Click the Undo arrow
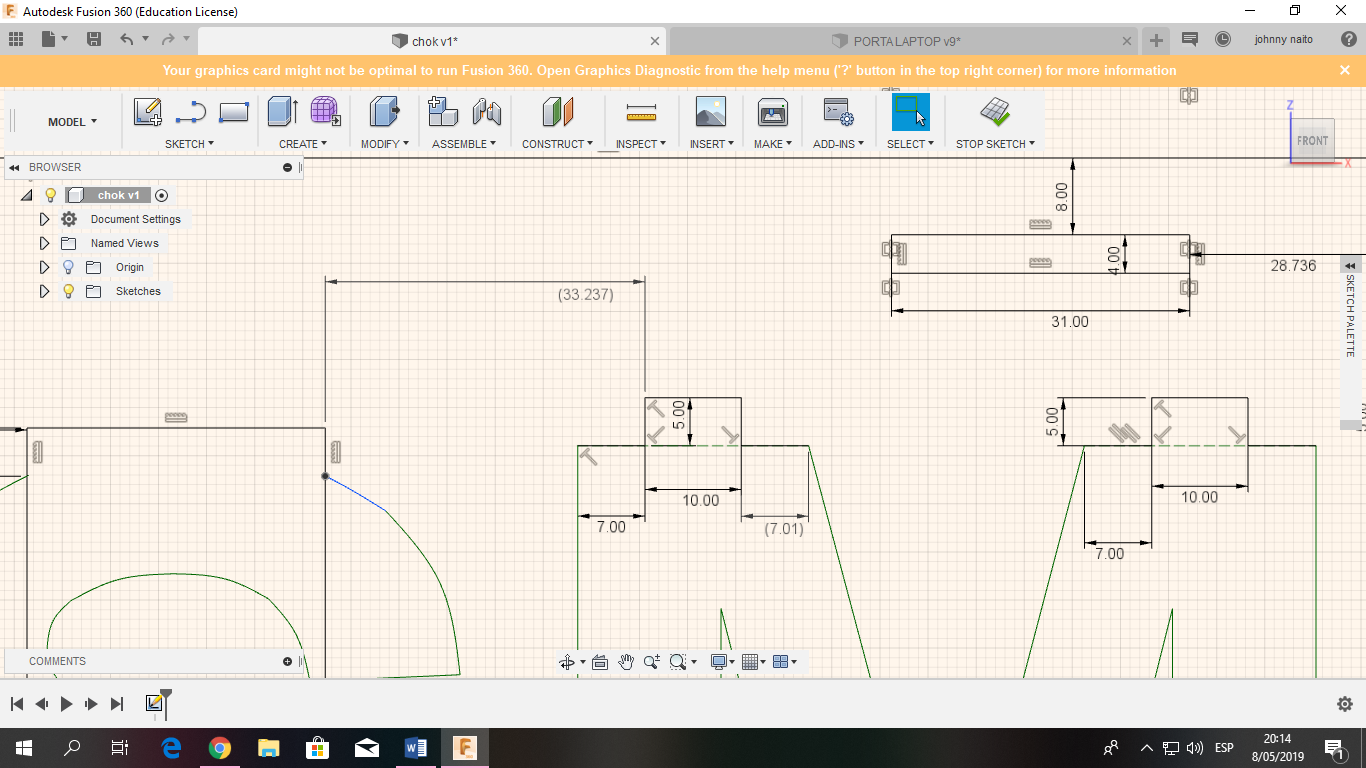This screenshot has height=768, width=1366. coord(126,40)
